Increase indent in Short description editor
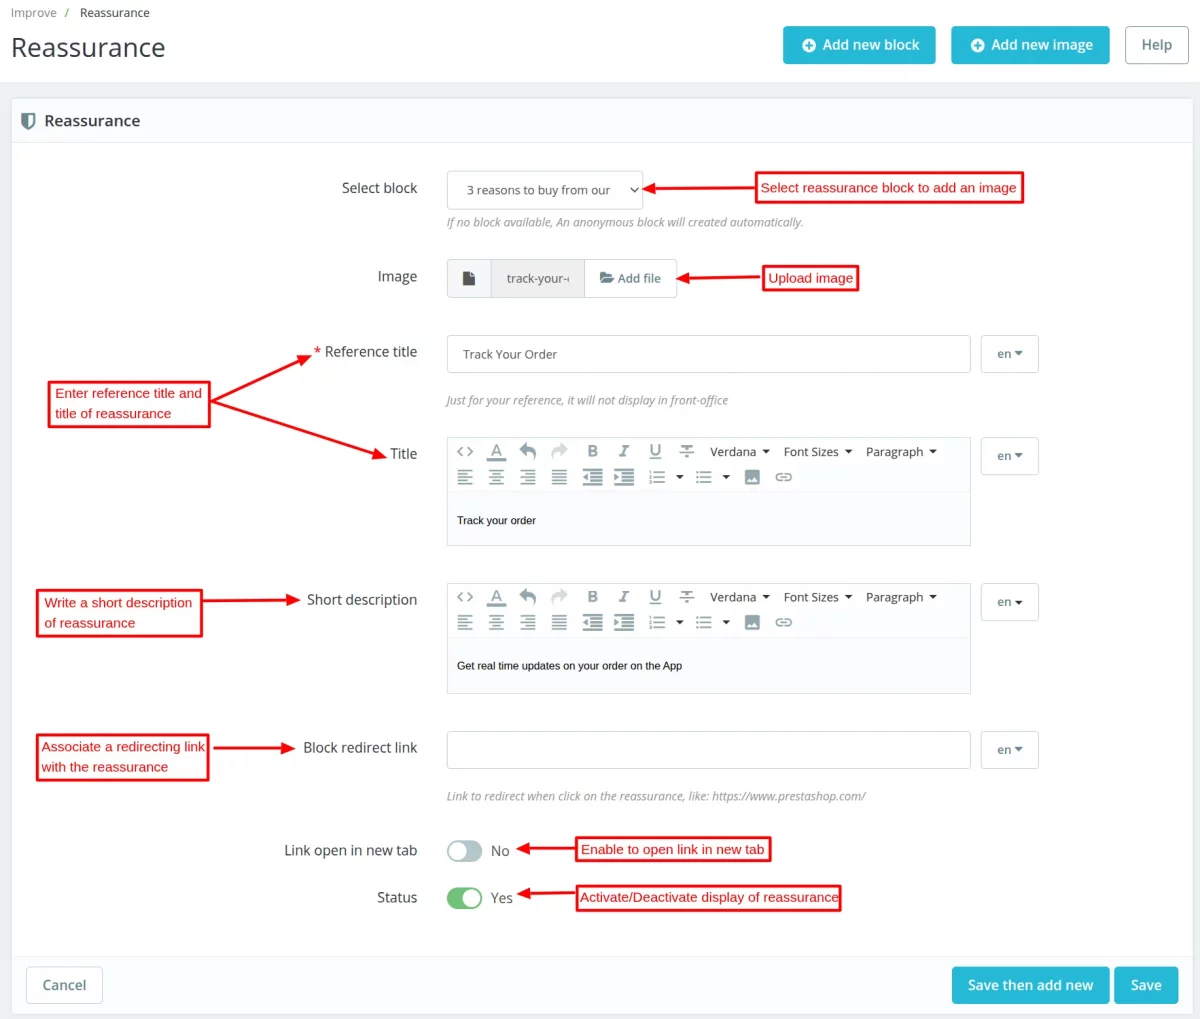Screen dimensions: 1200x1019 (x=624, y=622)
